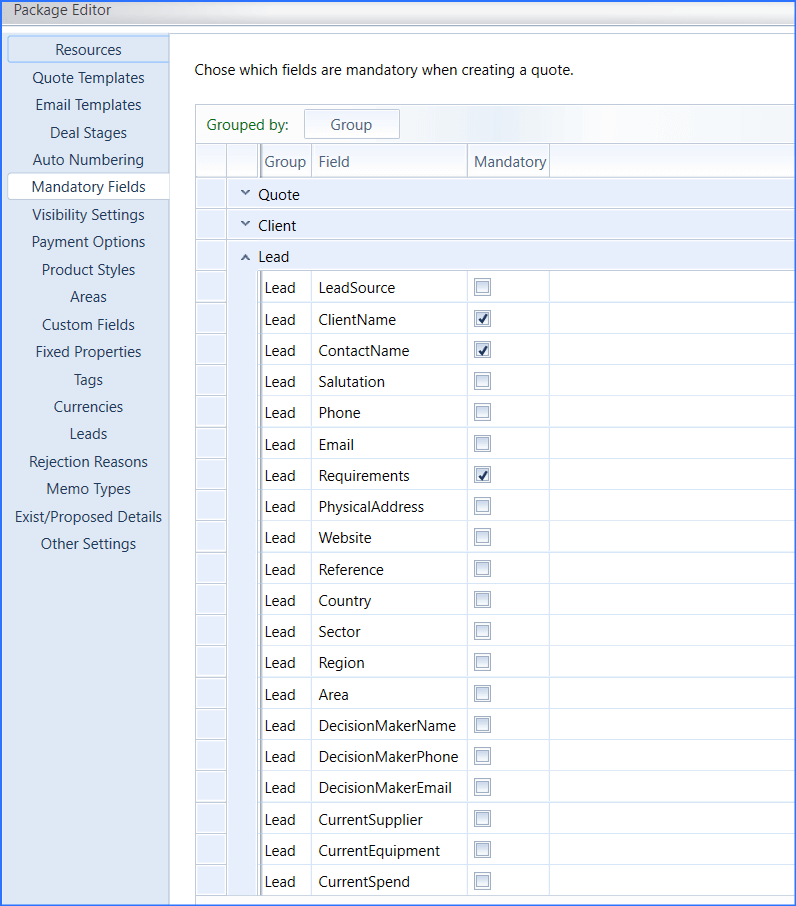Toggle the ContactName mandatory checkbox
The width and height of the screenshot is (796, 906).
tap(483, 350)
